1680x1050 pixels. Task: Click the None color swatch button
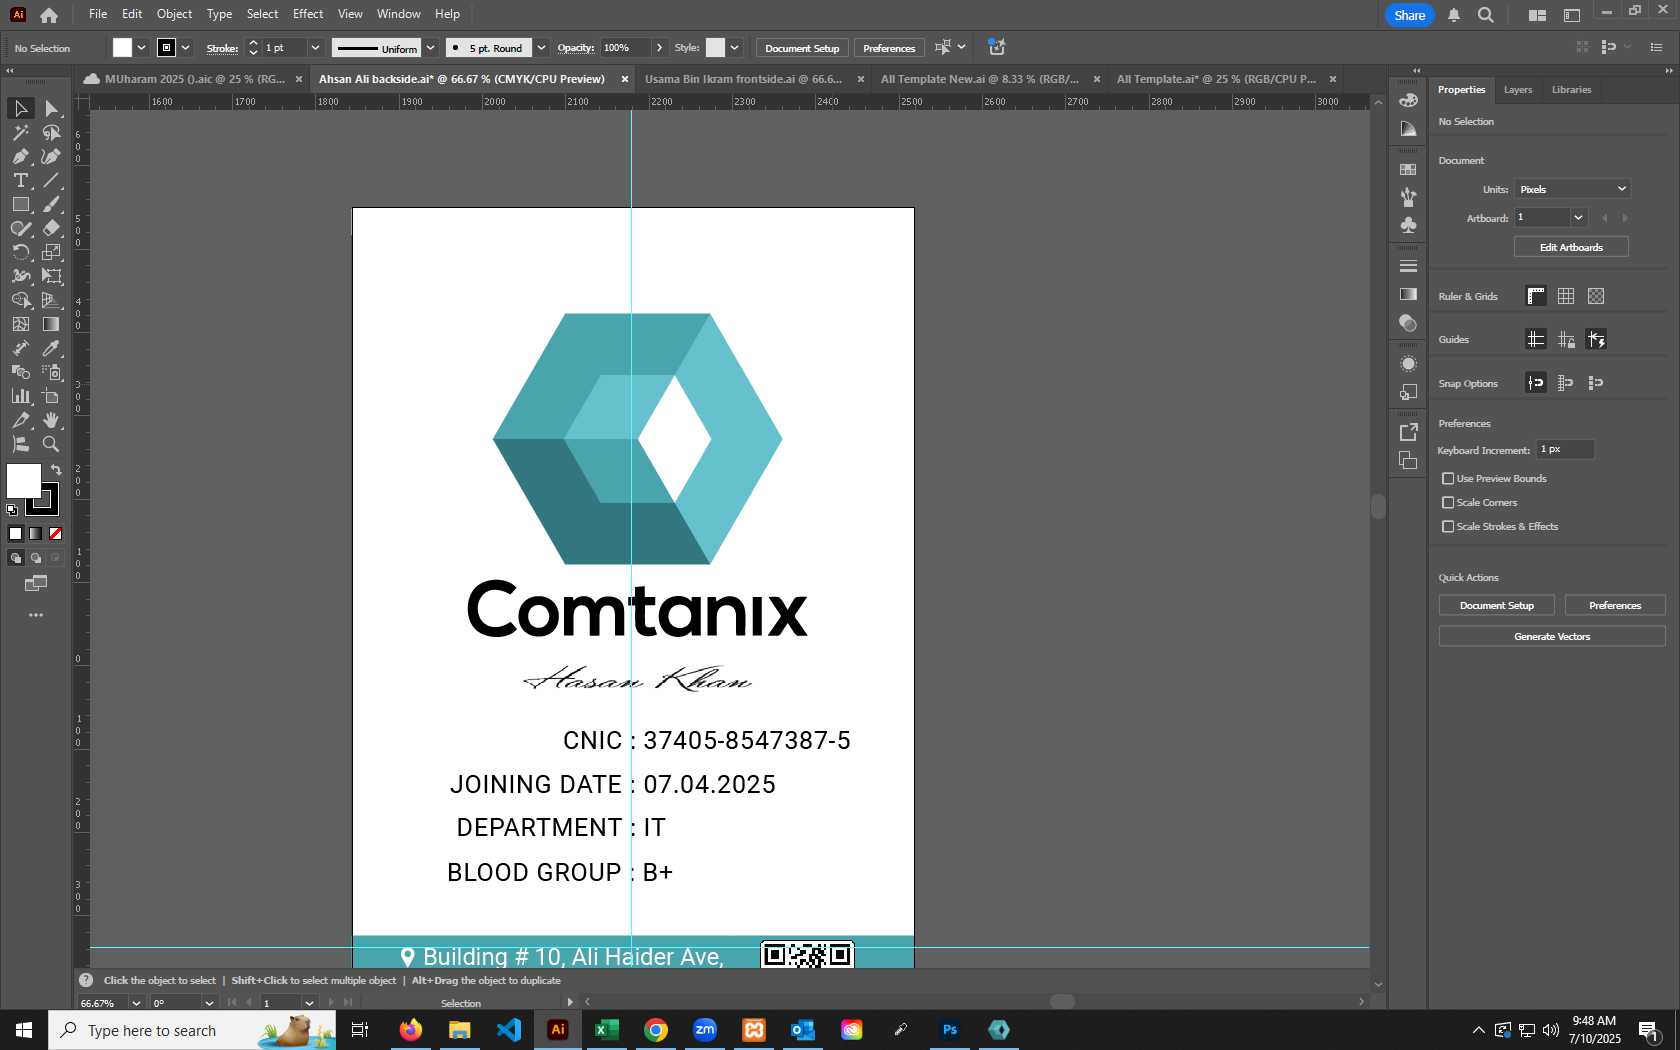(56, 533)
